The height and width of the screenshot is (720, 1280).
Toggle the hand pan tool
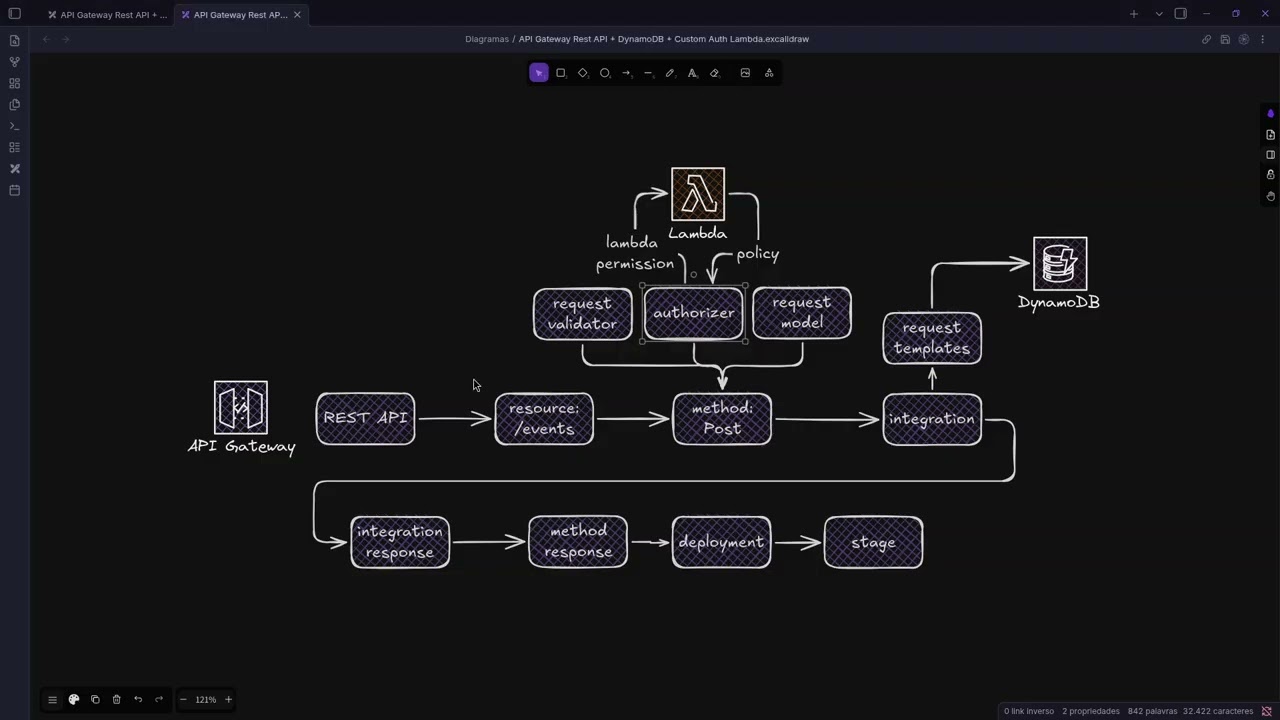(x=1270, y=196)
